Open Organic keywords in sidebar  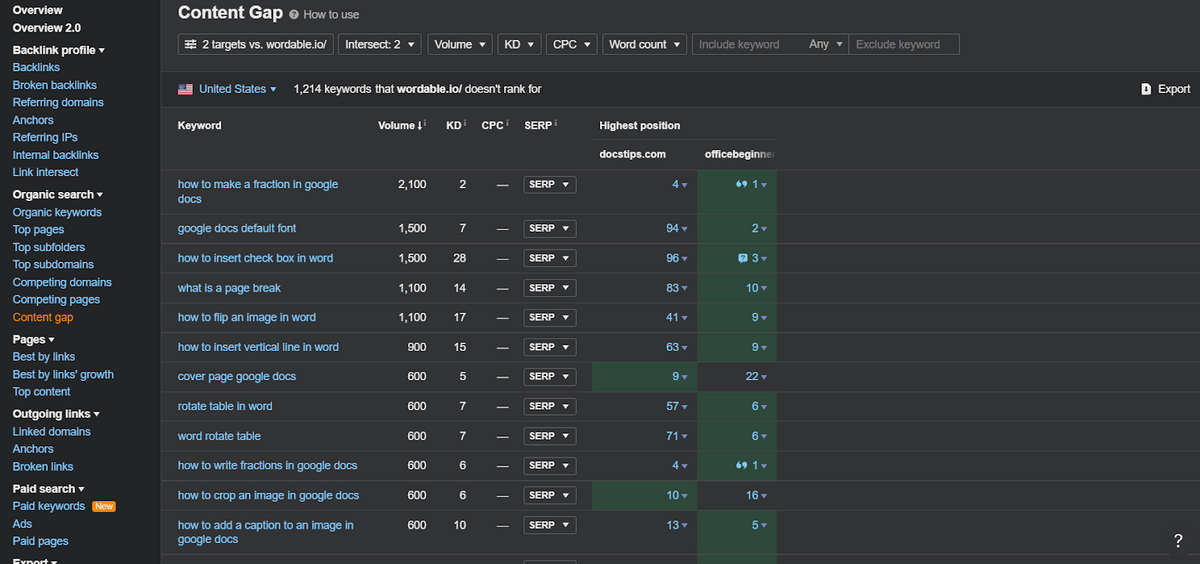57,212
